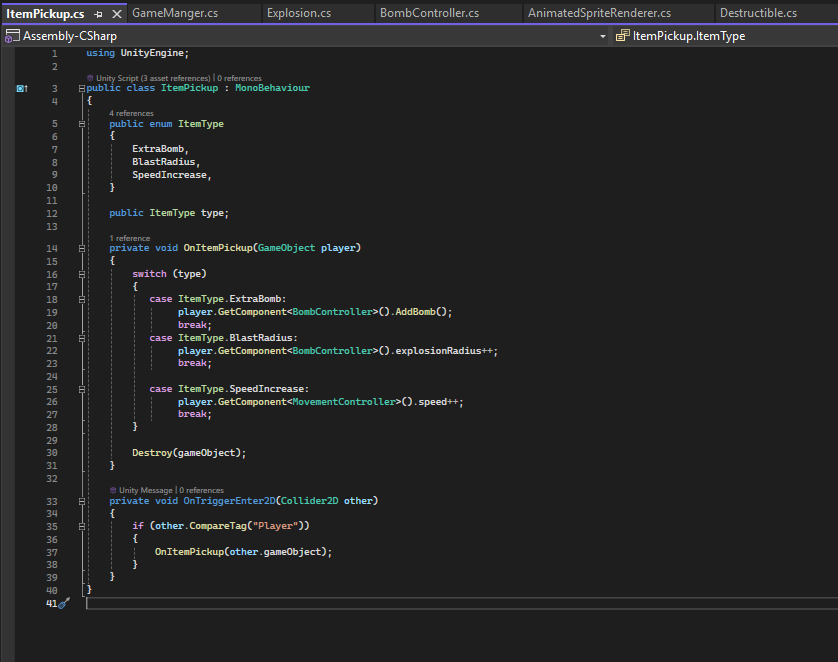
Task: Collapse the OnItemPickup method block
Action: point(81,248)
